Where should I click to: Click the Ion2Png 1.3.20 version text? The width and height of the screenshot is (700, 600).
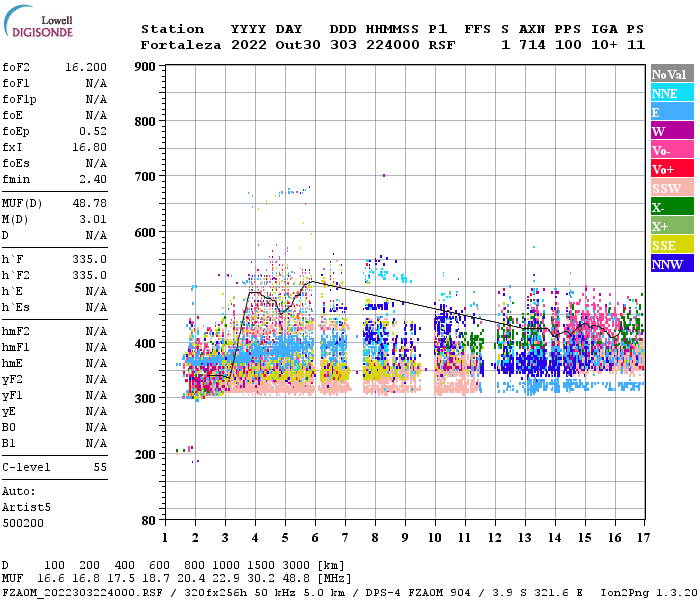pos(649,593)
